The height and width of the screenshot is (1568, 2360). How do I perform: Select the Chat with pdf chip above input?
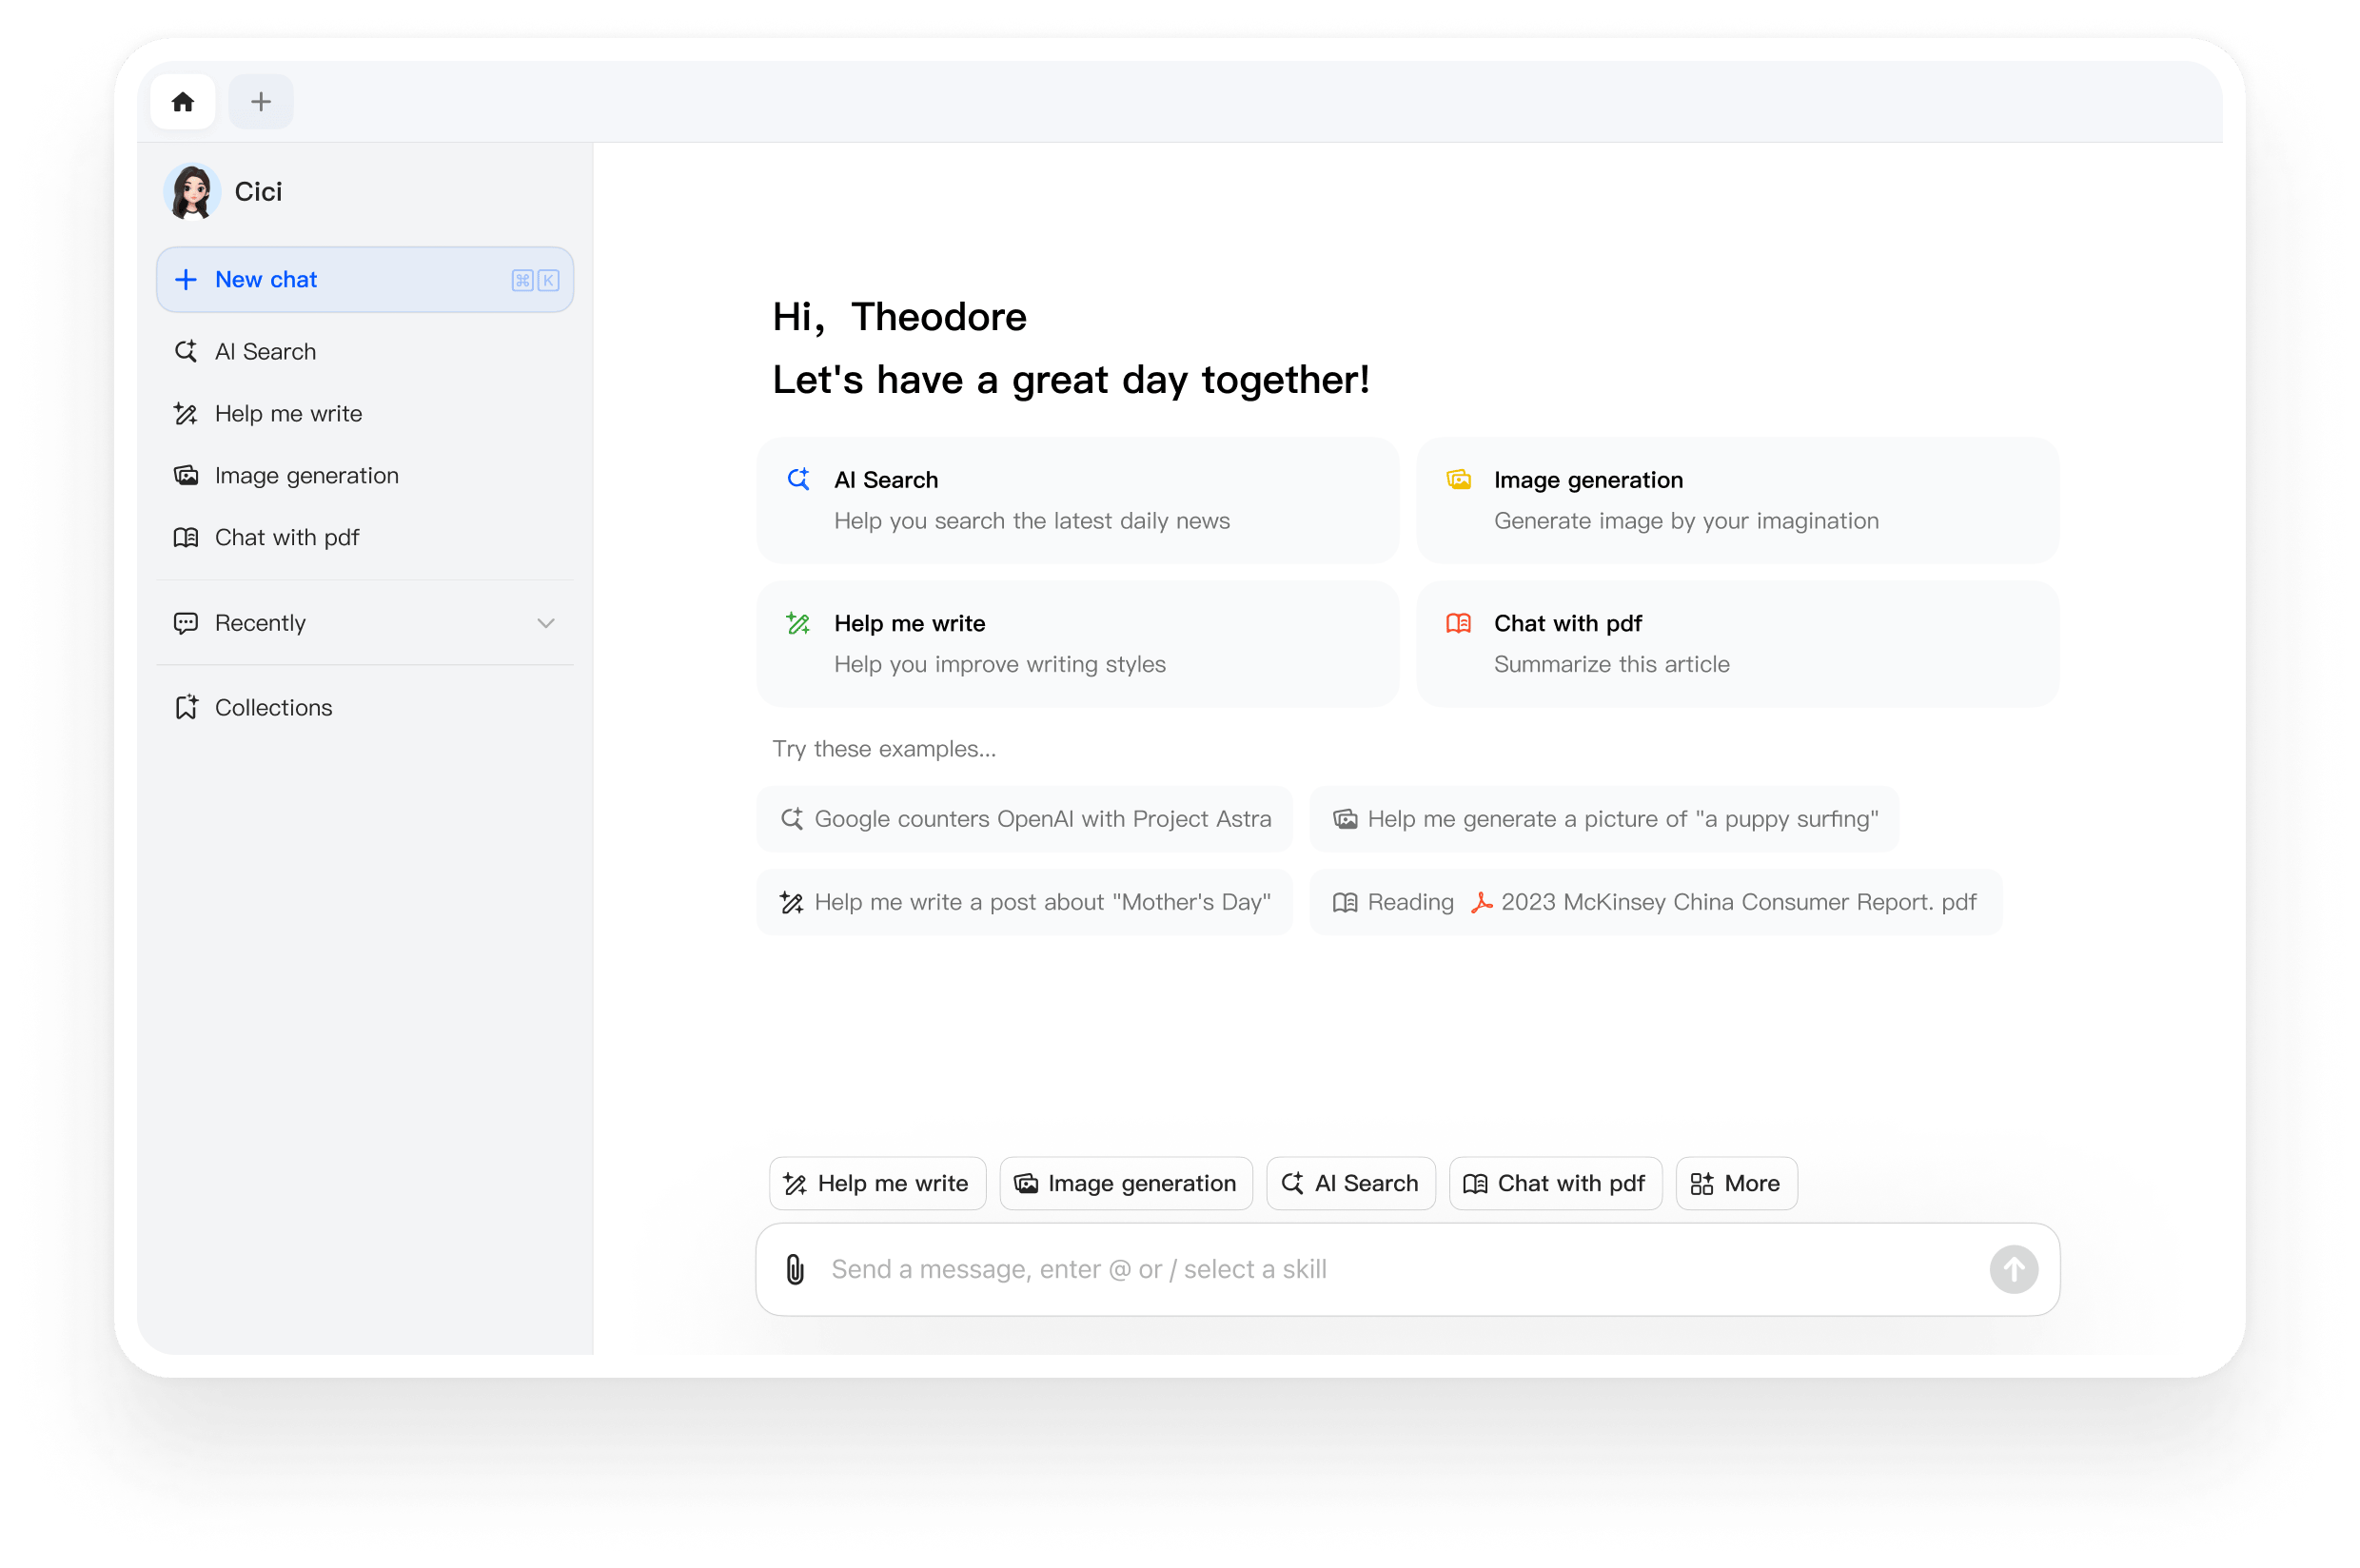tap(1555, 1184)
